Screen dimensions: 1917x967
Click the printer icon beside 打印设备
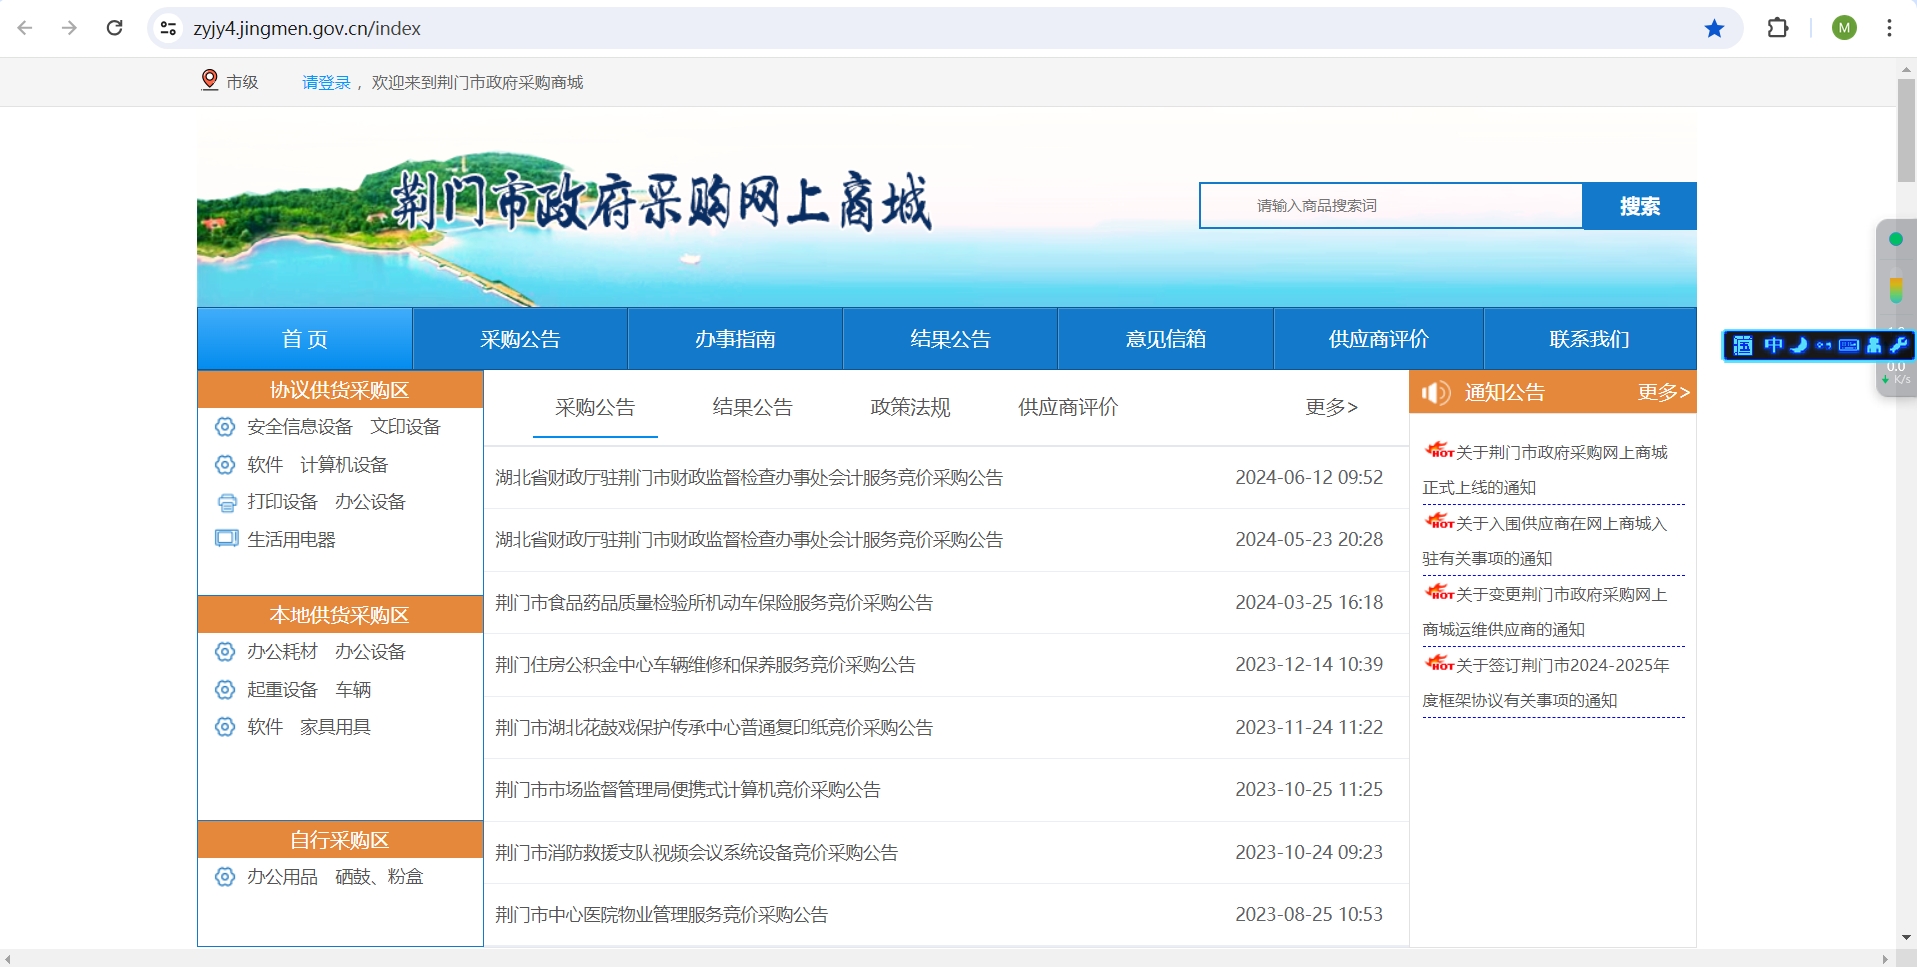227,502
